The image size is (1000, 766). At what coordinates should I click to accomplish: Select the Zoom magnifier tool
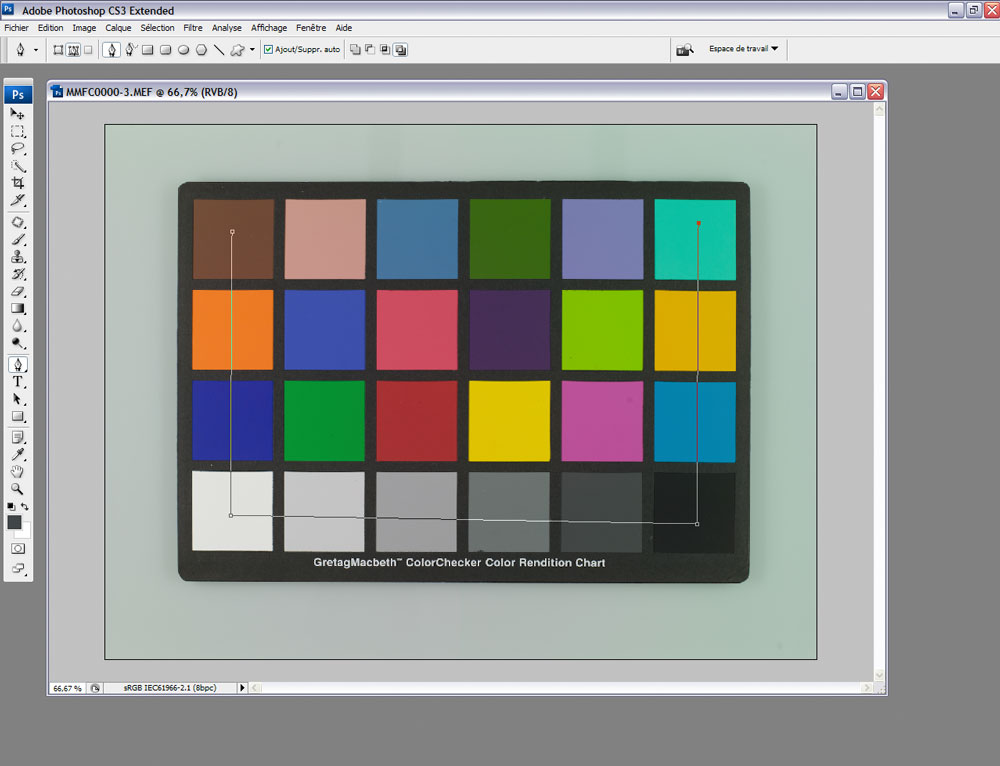click(x=17, y=489)
